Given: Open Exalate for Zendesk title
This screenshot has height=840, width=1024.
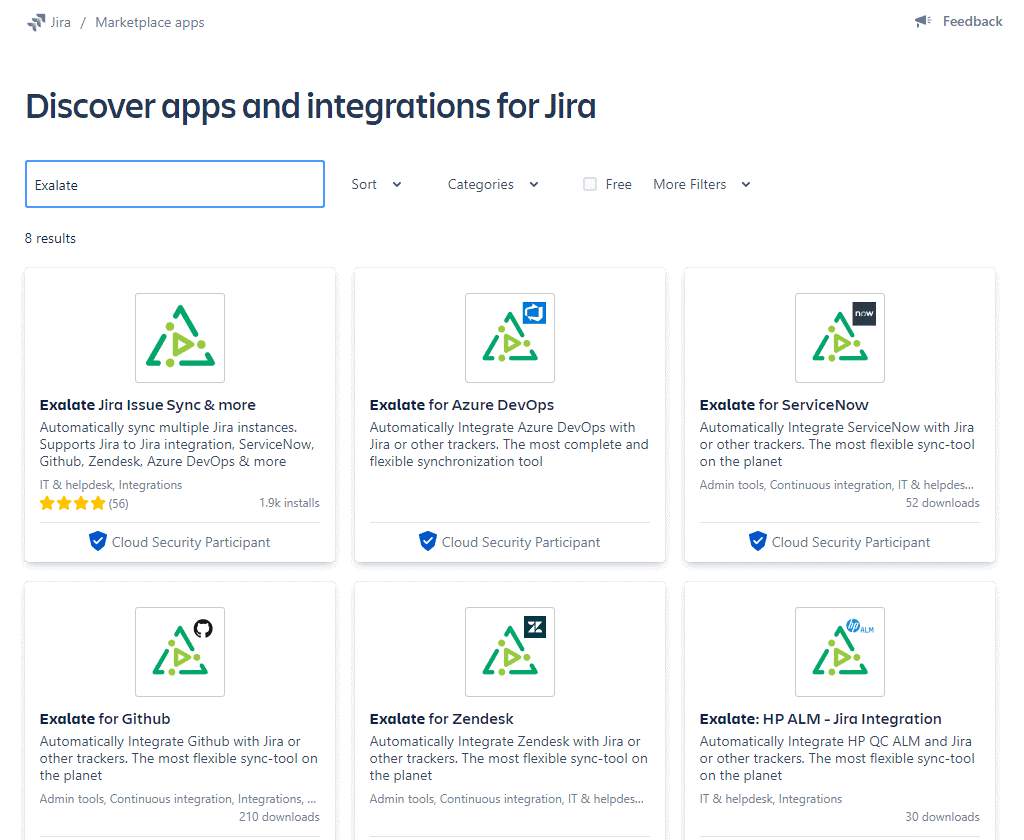Looking at the screenshot, I should 441,719.
